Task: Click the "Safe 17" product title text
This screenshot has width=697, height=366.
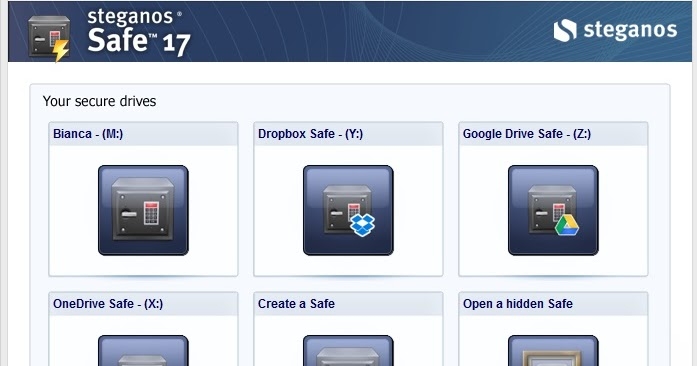Action: [x=139, y=41]
